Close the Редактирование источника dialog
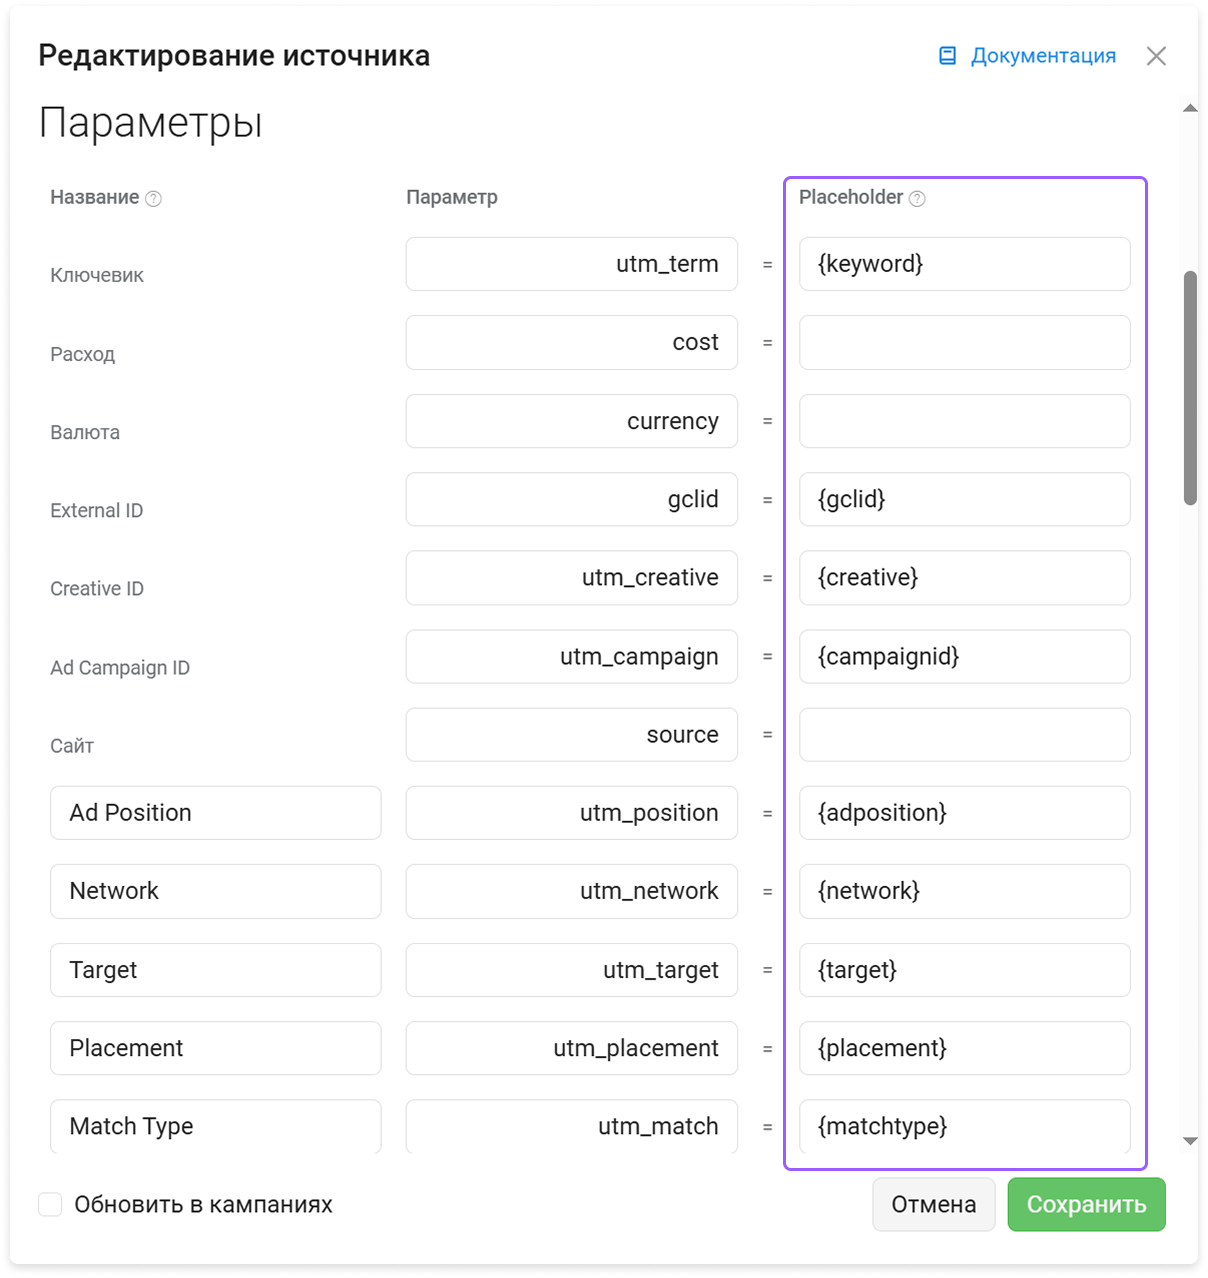 point(1156,56)
